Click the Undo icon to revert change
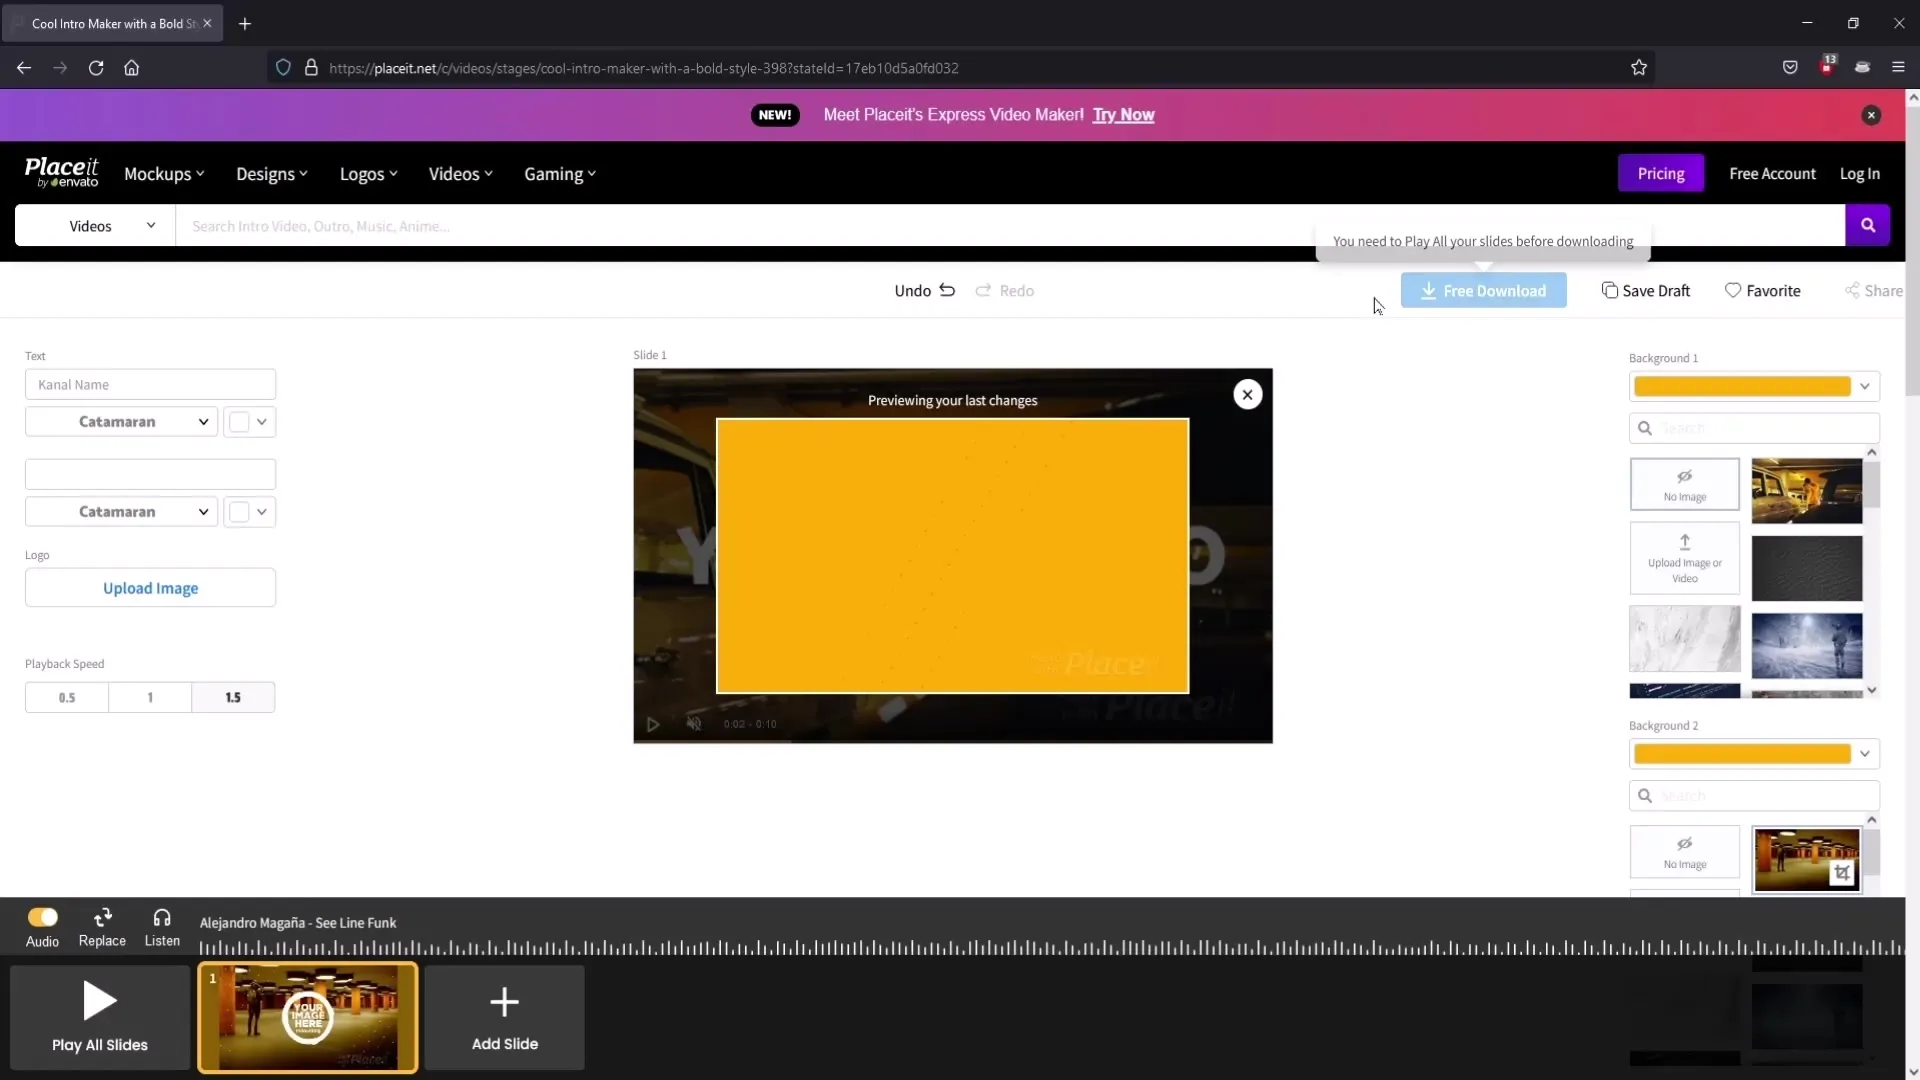 [x=947, y=290]
